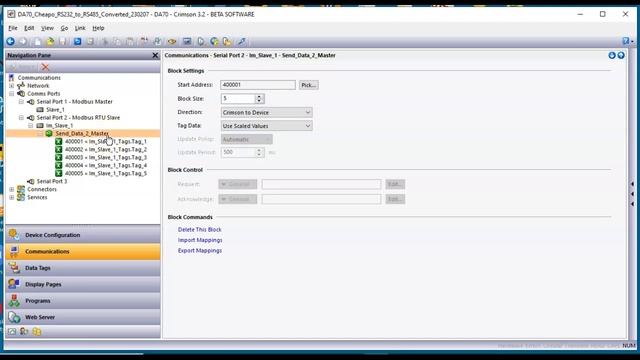The height and width of the screenshot is (360, 640).
Task: Open the Help menu
Action: click(98, 28)
